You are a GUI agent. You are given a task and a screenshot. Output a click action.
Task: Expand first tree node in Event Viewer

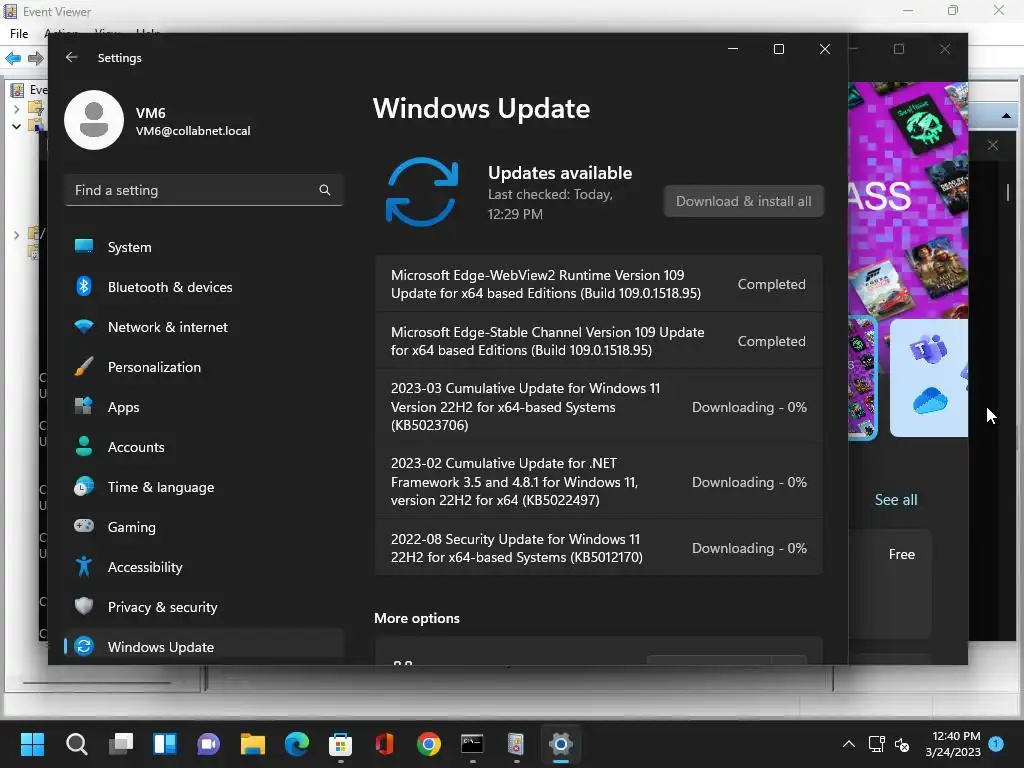coord(16,109)
